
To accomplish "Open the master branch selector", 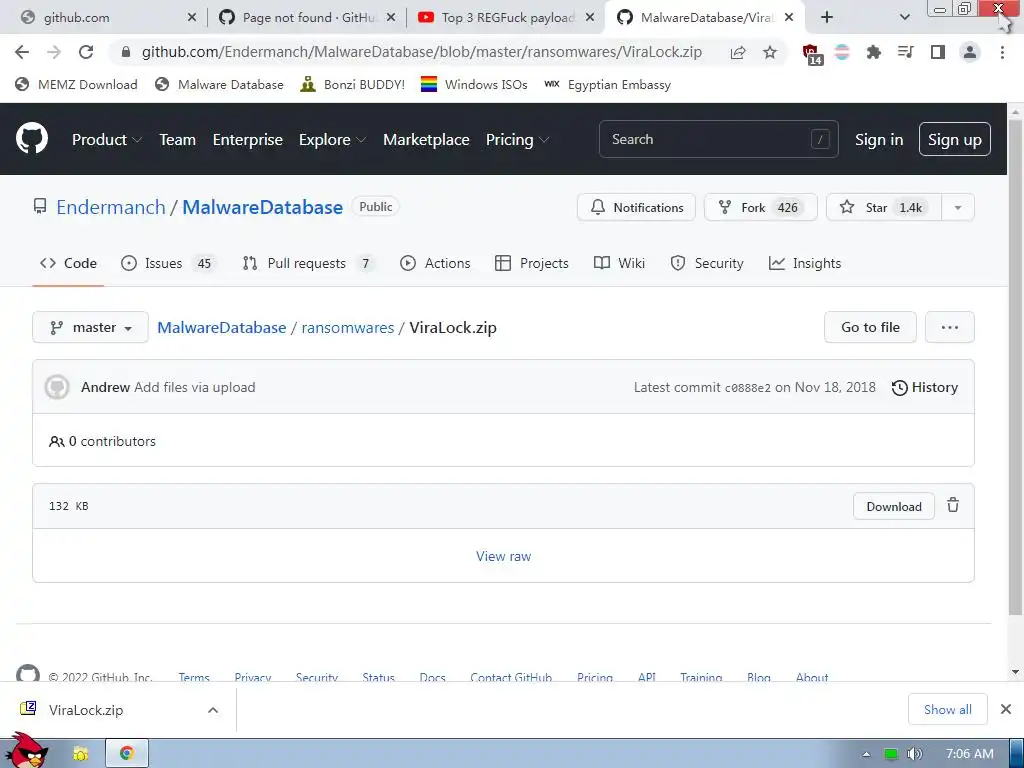I will coord(90,327).
